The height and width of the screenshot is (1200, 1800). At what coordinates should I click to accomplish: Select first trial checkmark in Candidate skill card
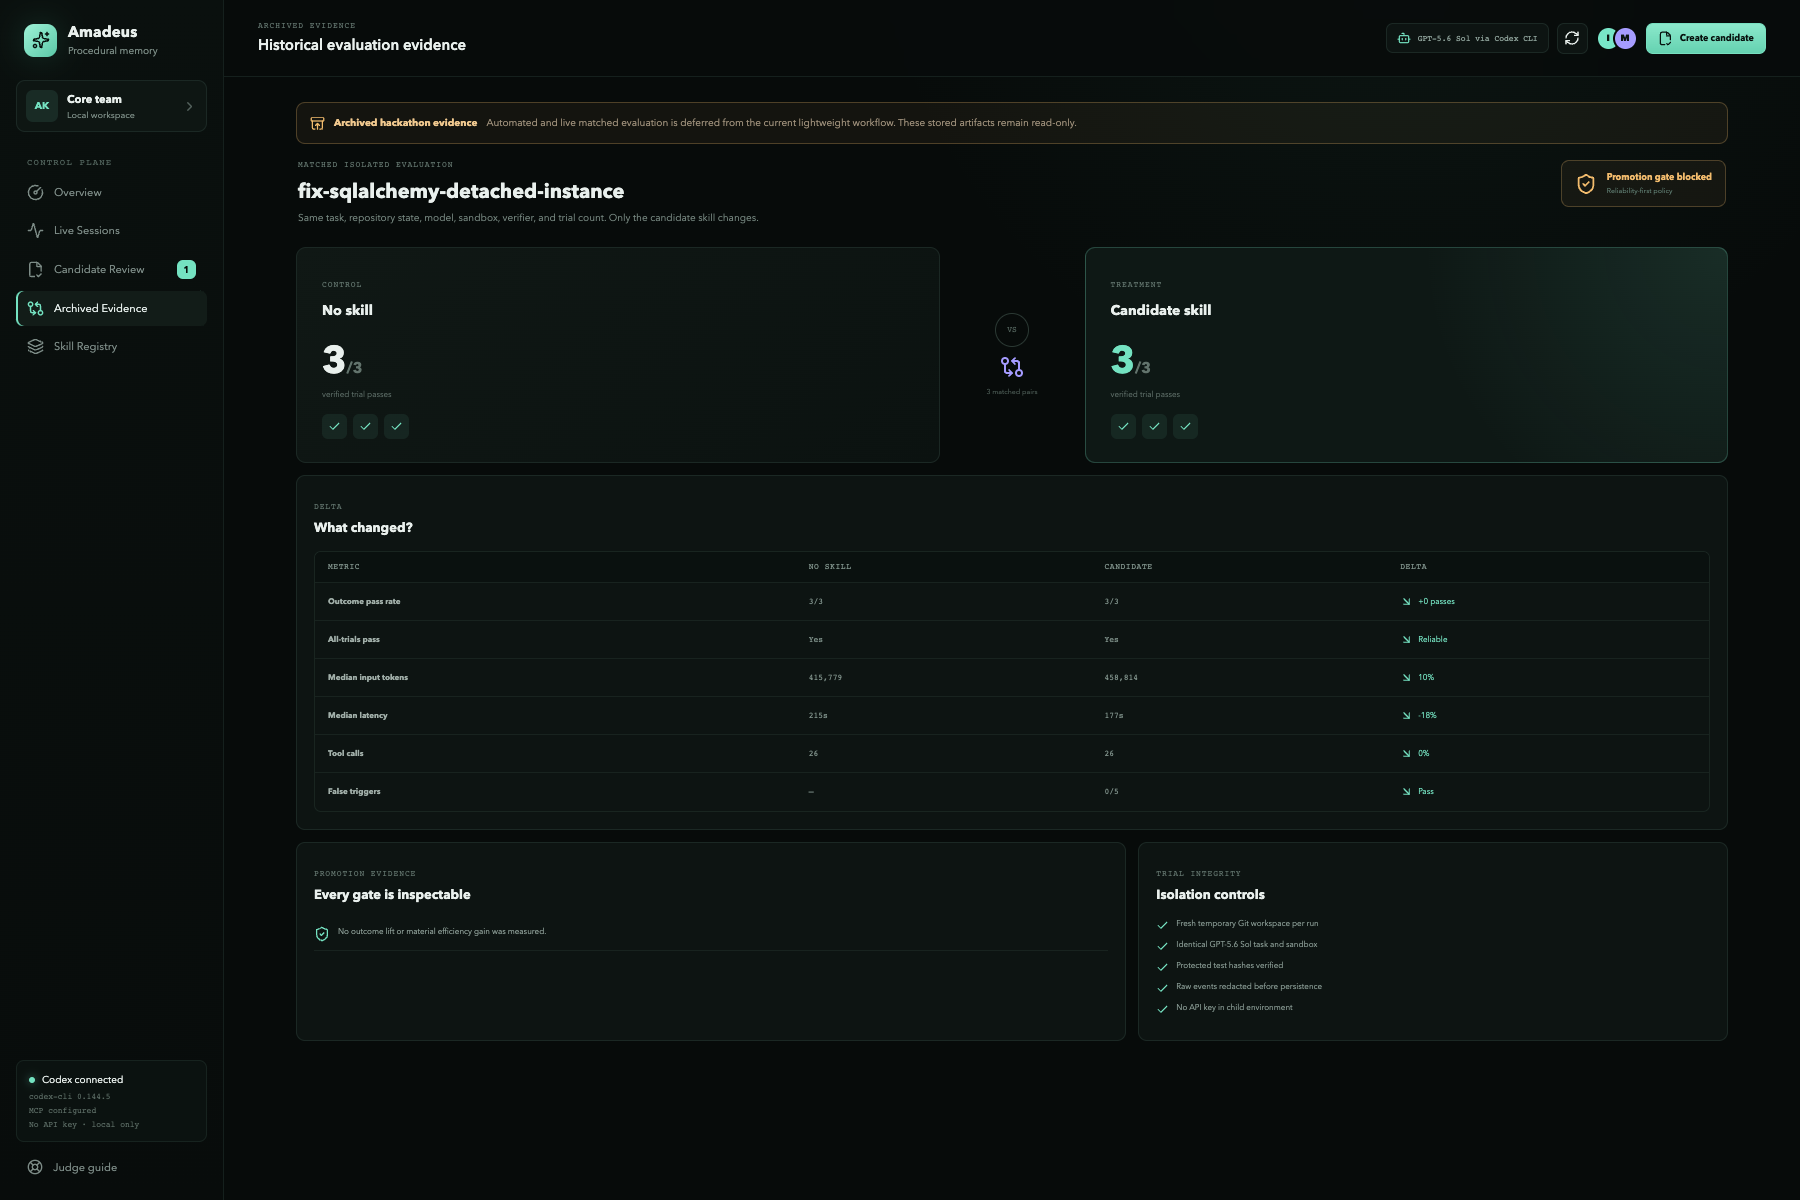click(x=1123, y=426)
